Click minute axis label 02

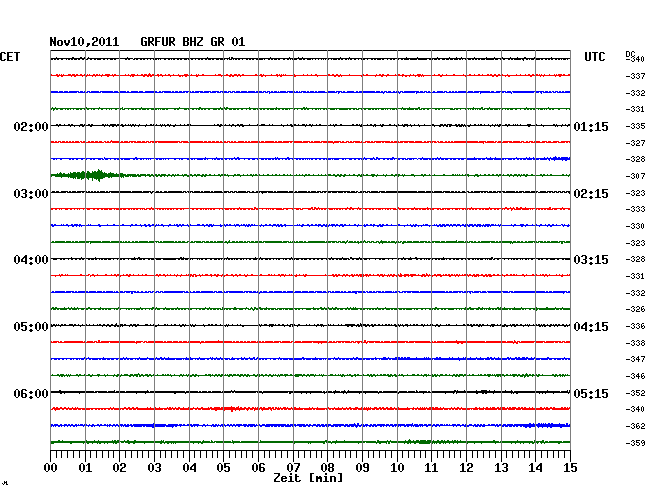click(x=119, y=468)
